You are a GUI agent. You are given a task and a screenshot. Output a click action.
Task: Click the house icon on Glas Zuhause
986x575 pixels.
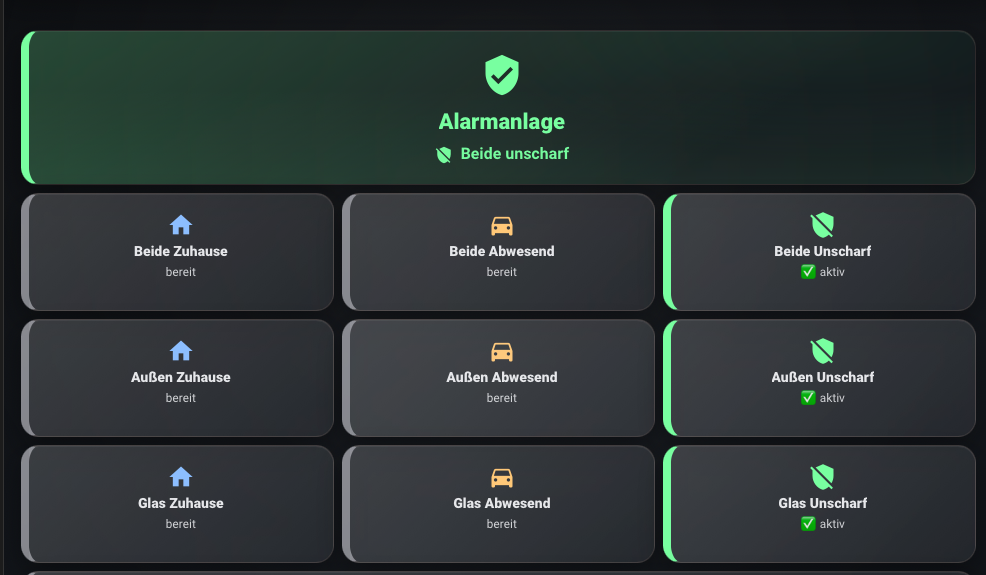(181, 477)
